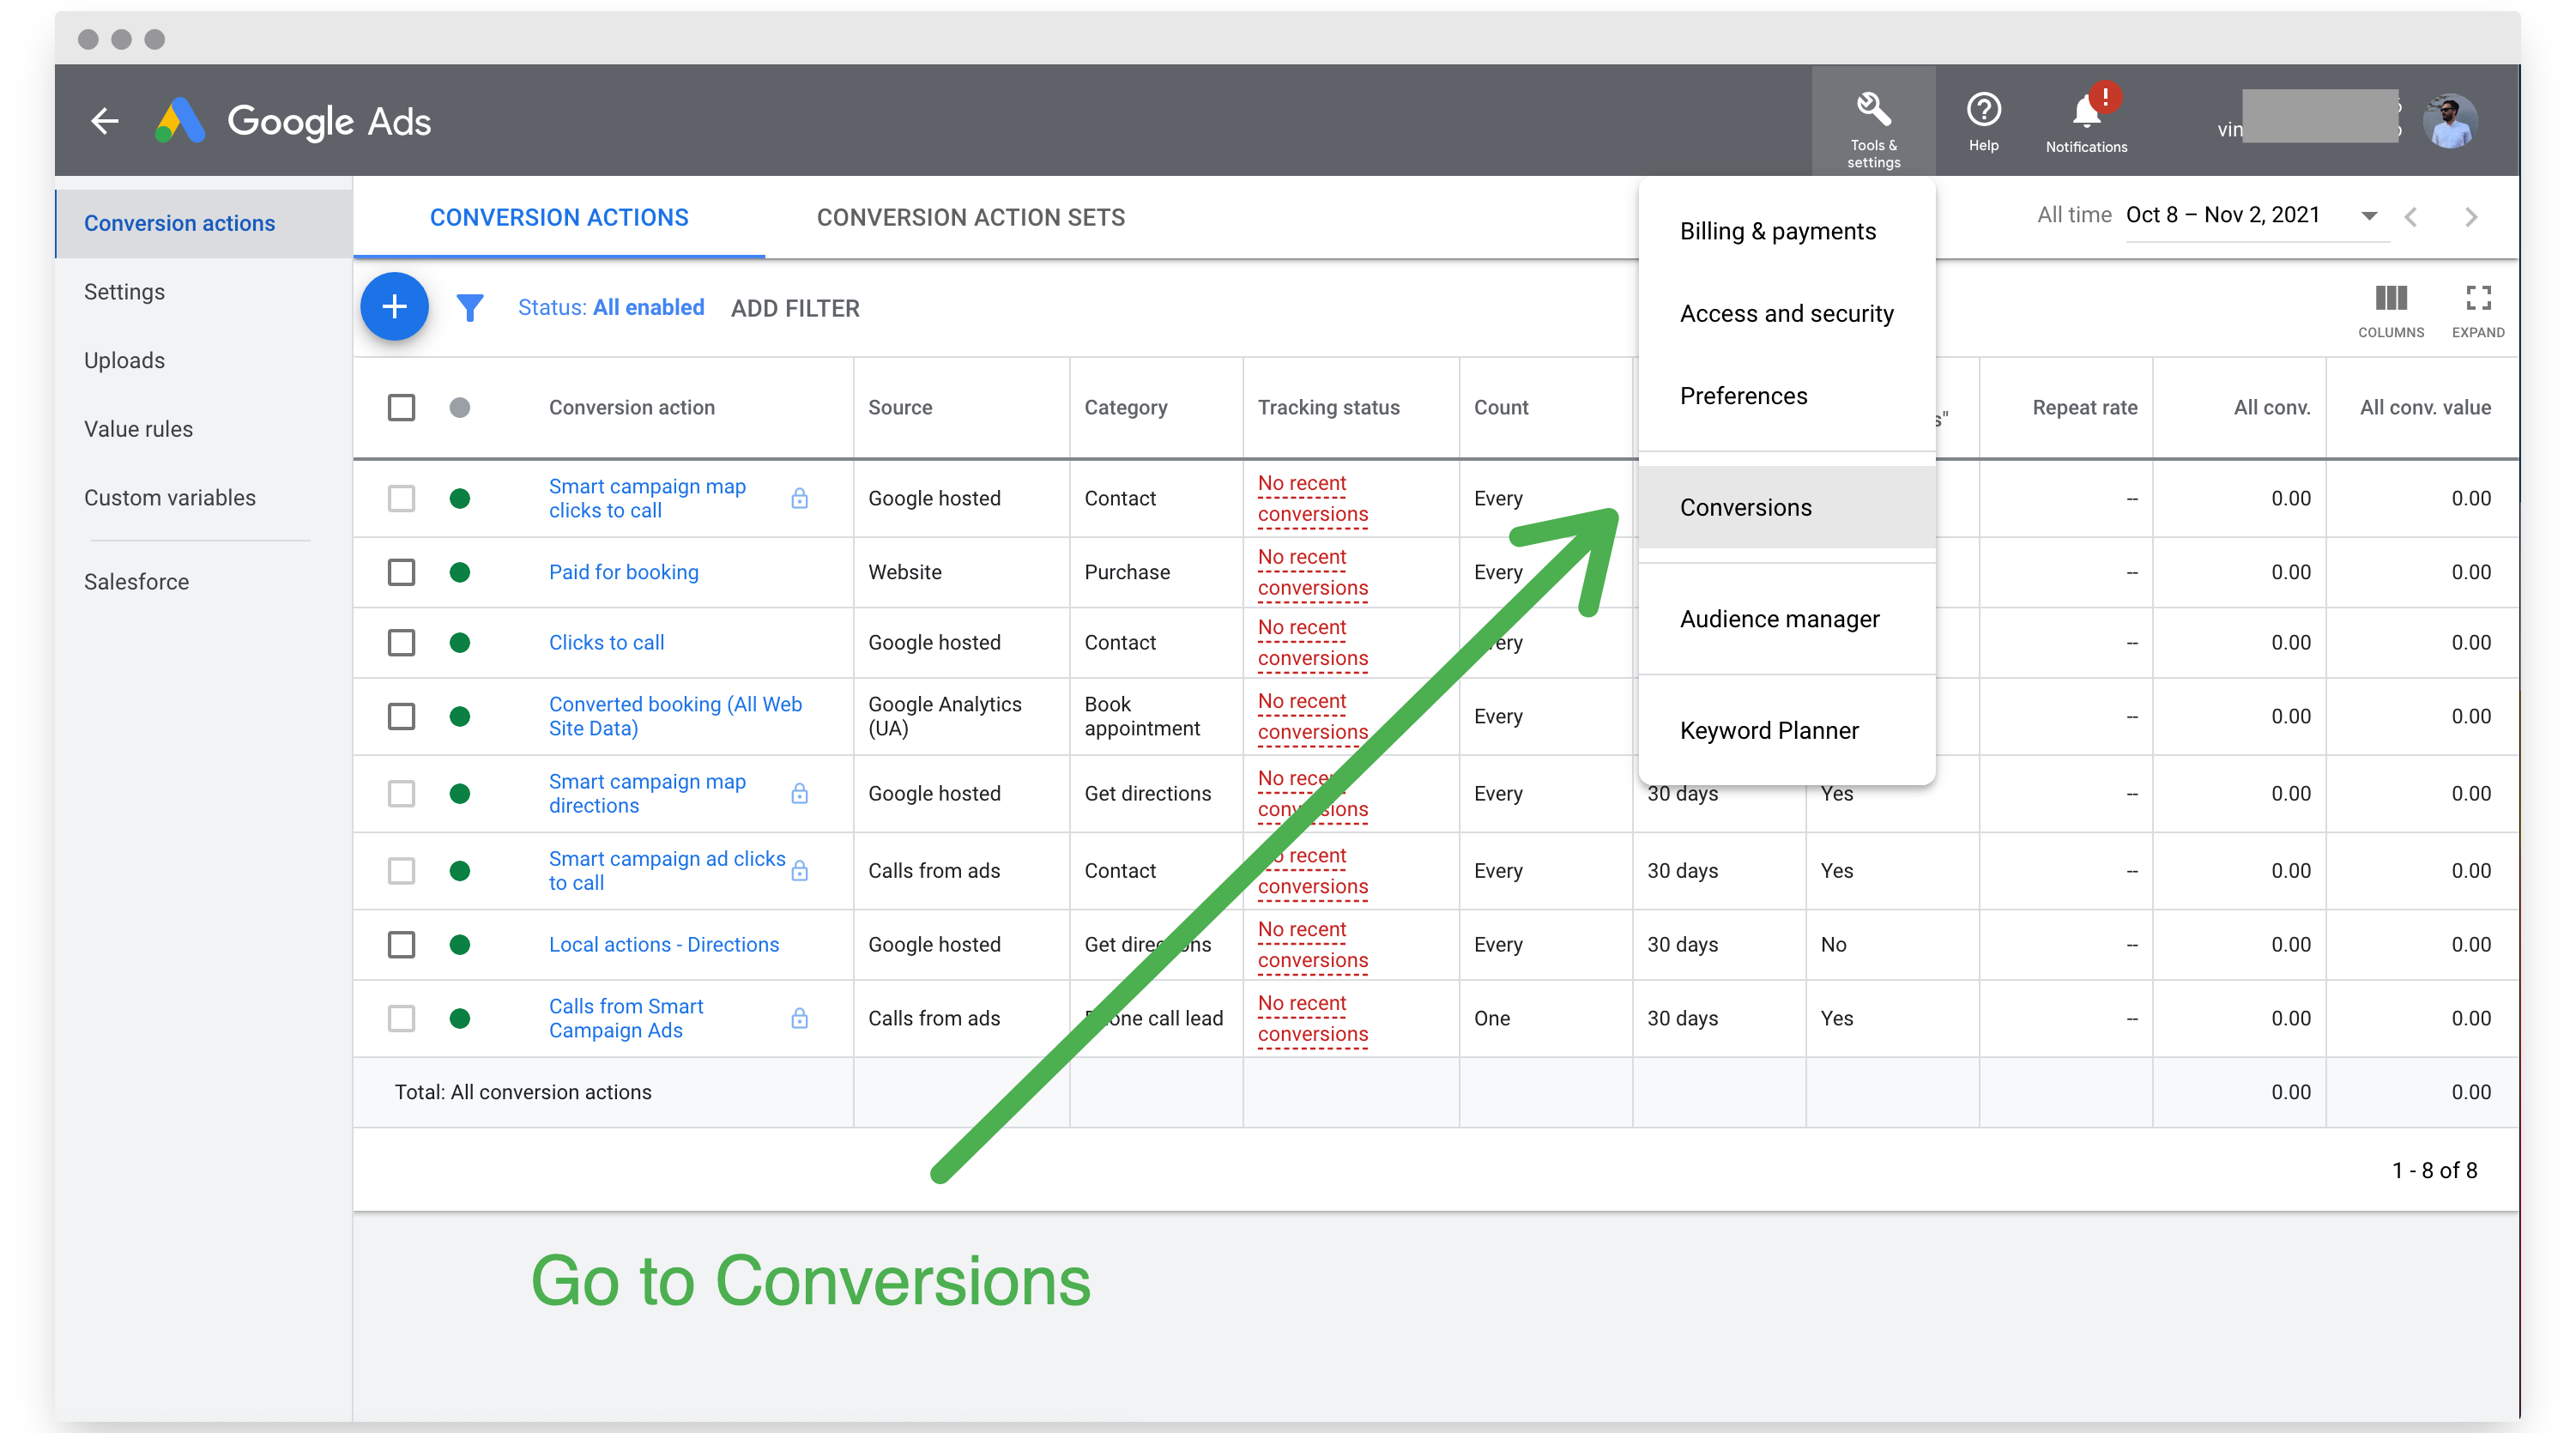The height and width of the screenshot is (1433, 2576).
Task: Open Salesforce in left sidebar
Action: (x=136, y=582)
